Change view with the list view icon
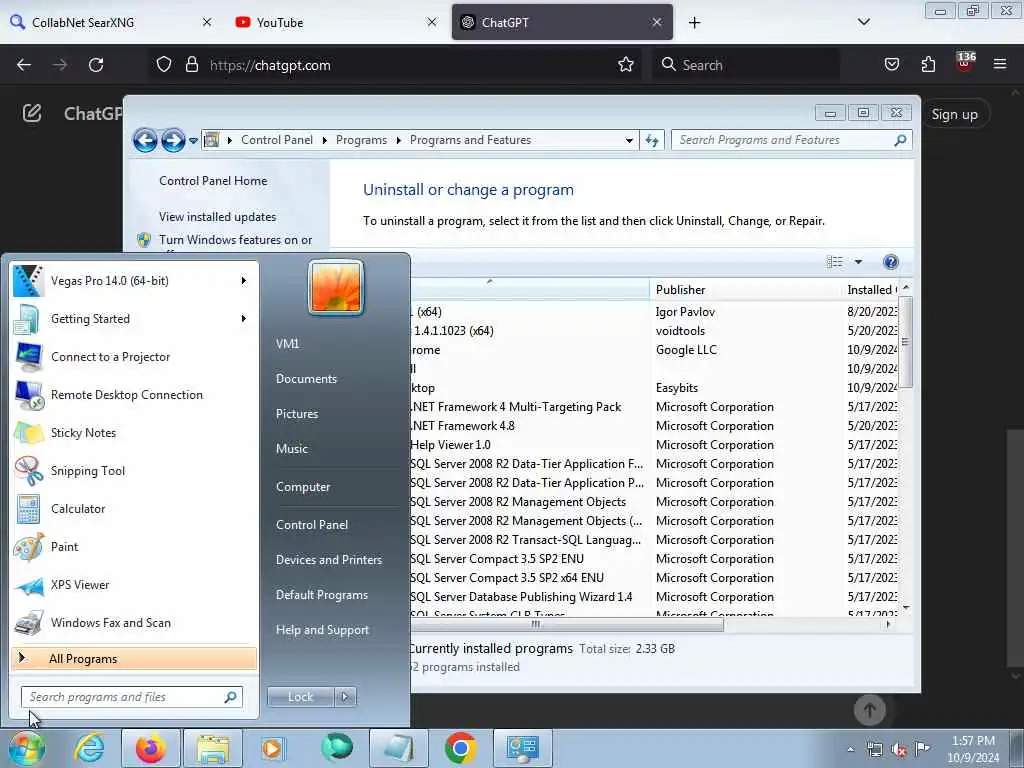The width and height of the screenshot is (1024, 768). [x=835, y=262]
